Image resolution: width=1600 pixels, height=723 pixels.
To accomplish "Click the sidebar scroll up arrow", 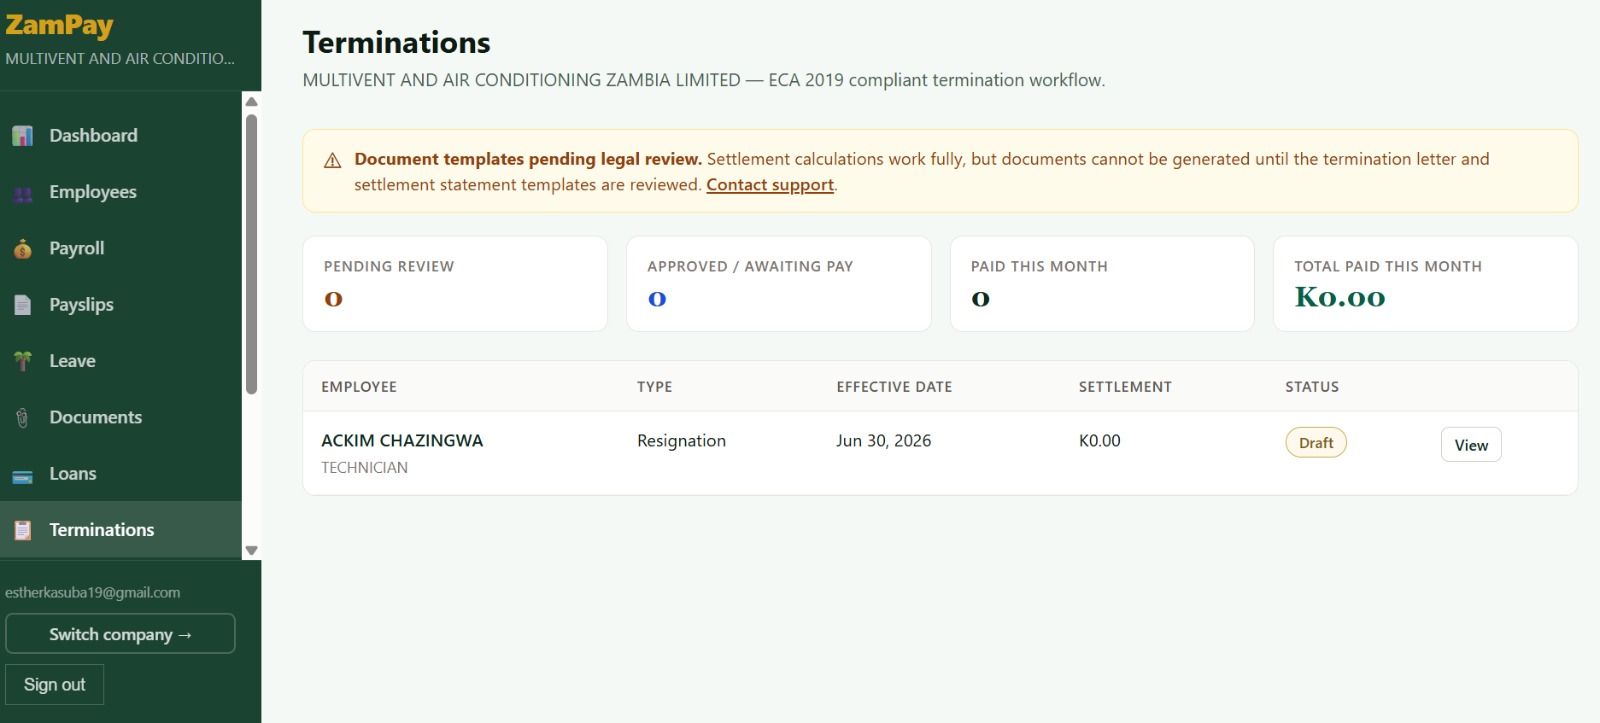I will click(252, 101).
